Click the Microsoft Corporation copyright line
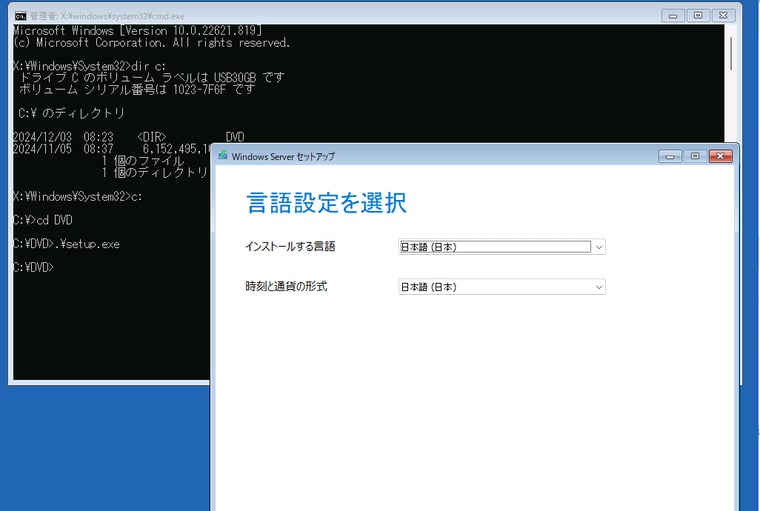This screenshot has width=760, height=511. click(x=151, y=43)
